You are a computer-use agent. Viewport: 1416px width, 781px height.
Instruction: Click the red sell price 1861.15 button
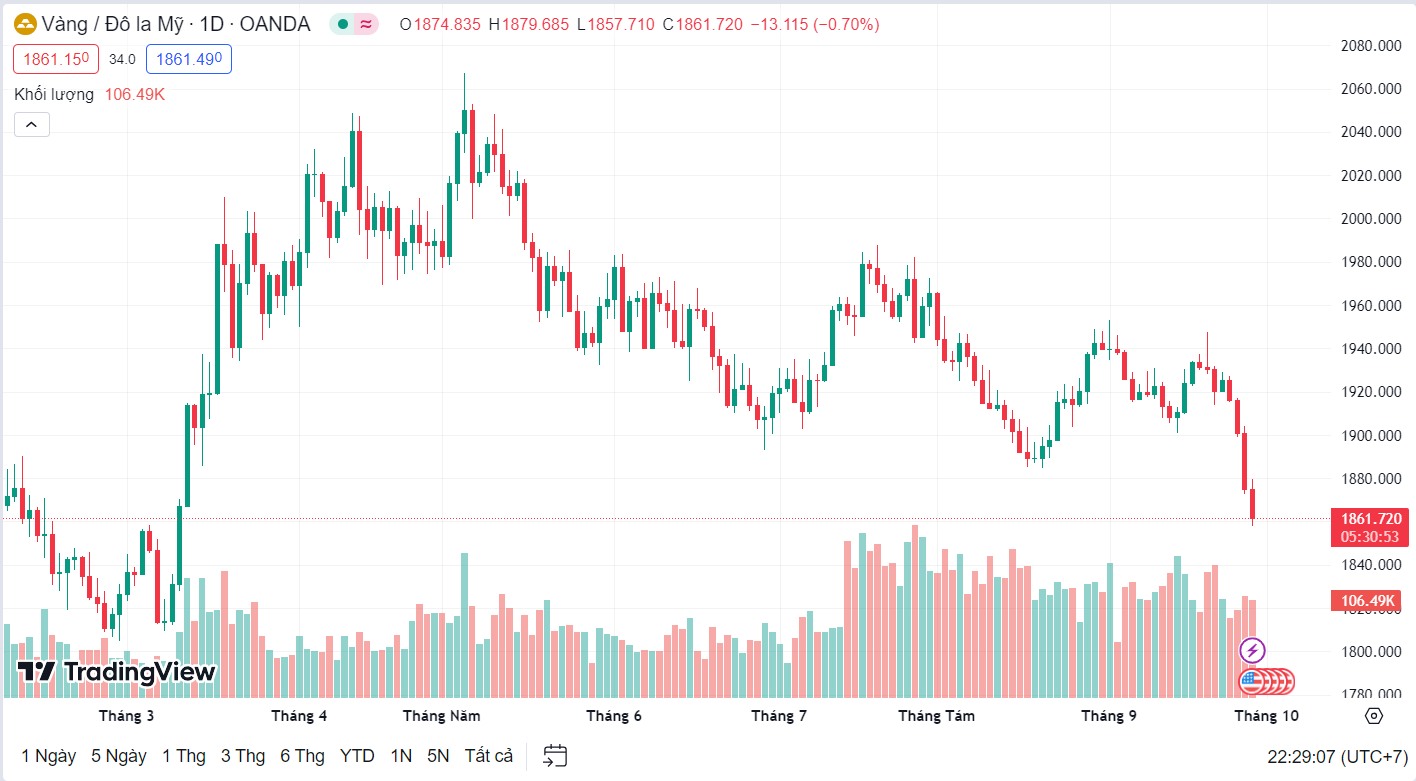(x=56, y=59)
